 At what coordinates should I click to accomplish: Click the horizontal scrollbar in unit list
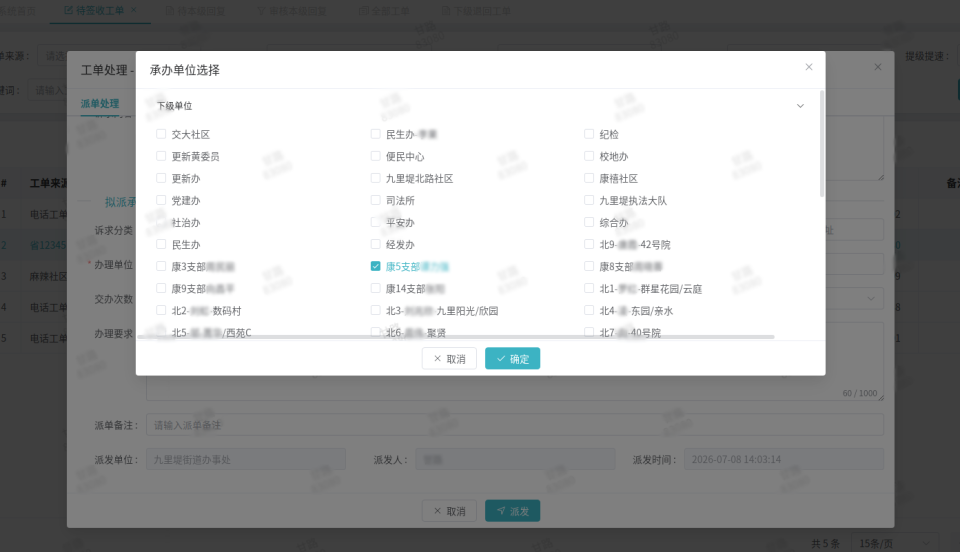(456, 337)
